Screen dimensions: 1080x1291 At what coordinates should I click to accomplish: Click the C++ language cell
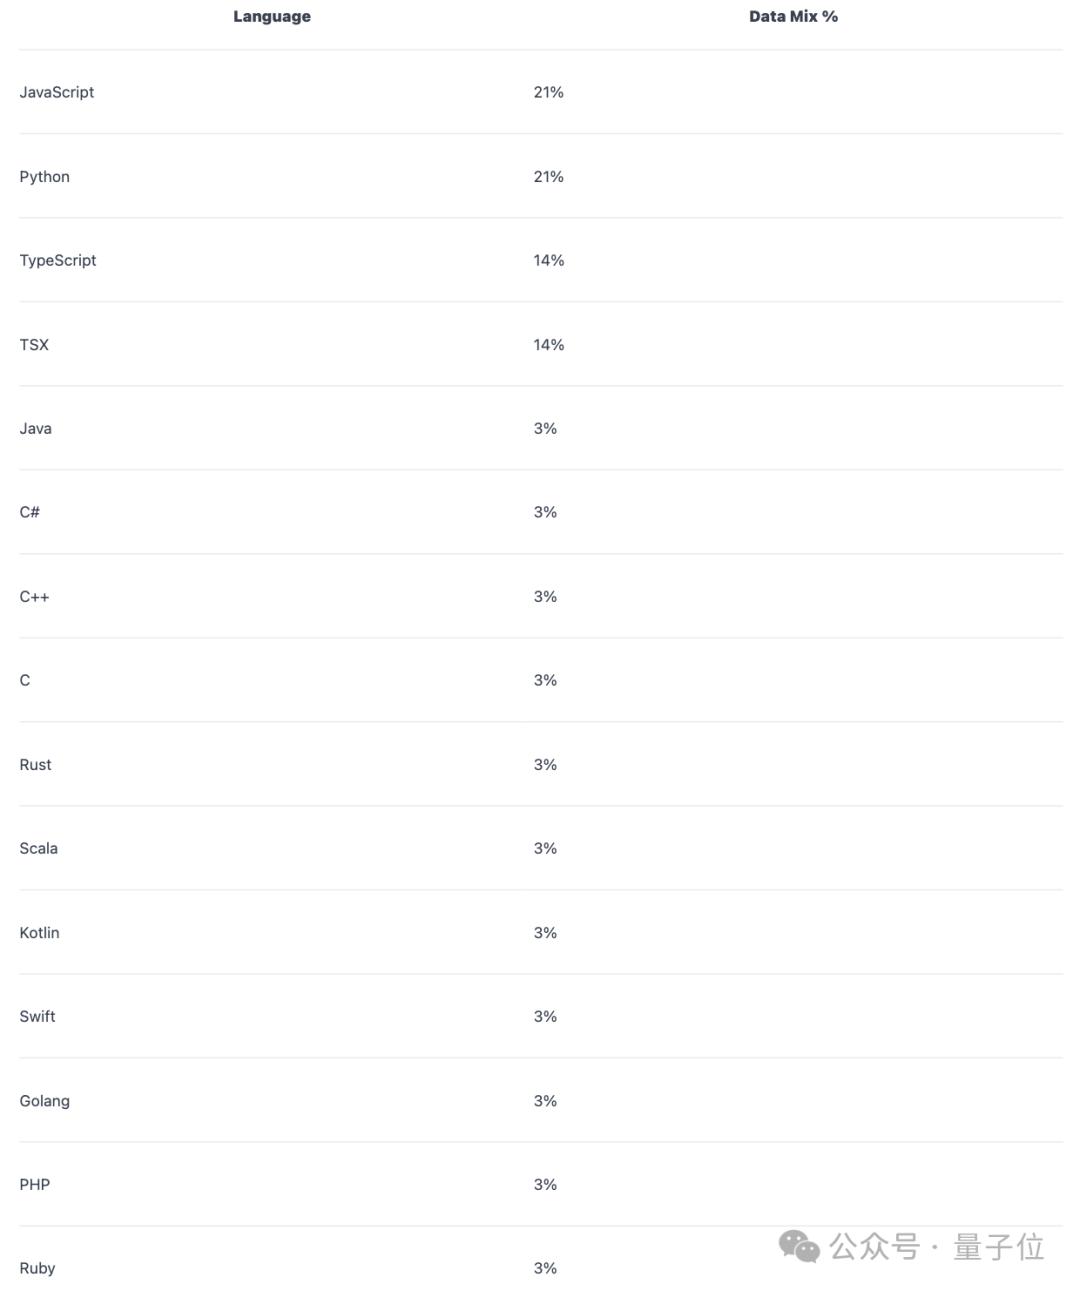pos(34,596)
